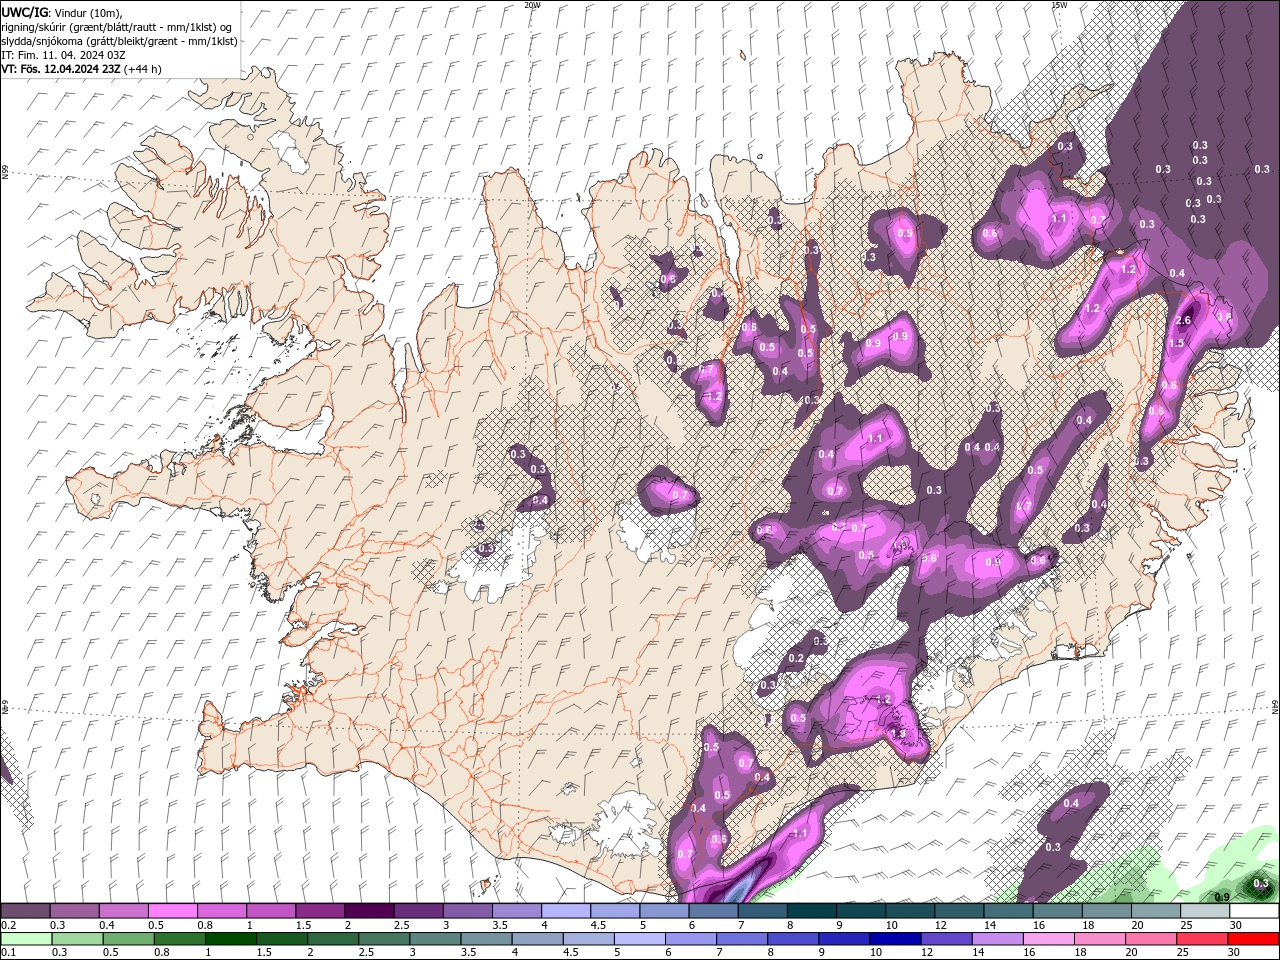Select the IT: Fim. 11. 04. 2024 03Z line
Screen dimensions: 1280x960
(x=63, y=55)
